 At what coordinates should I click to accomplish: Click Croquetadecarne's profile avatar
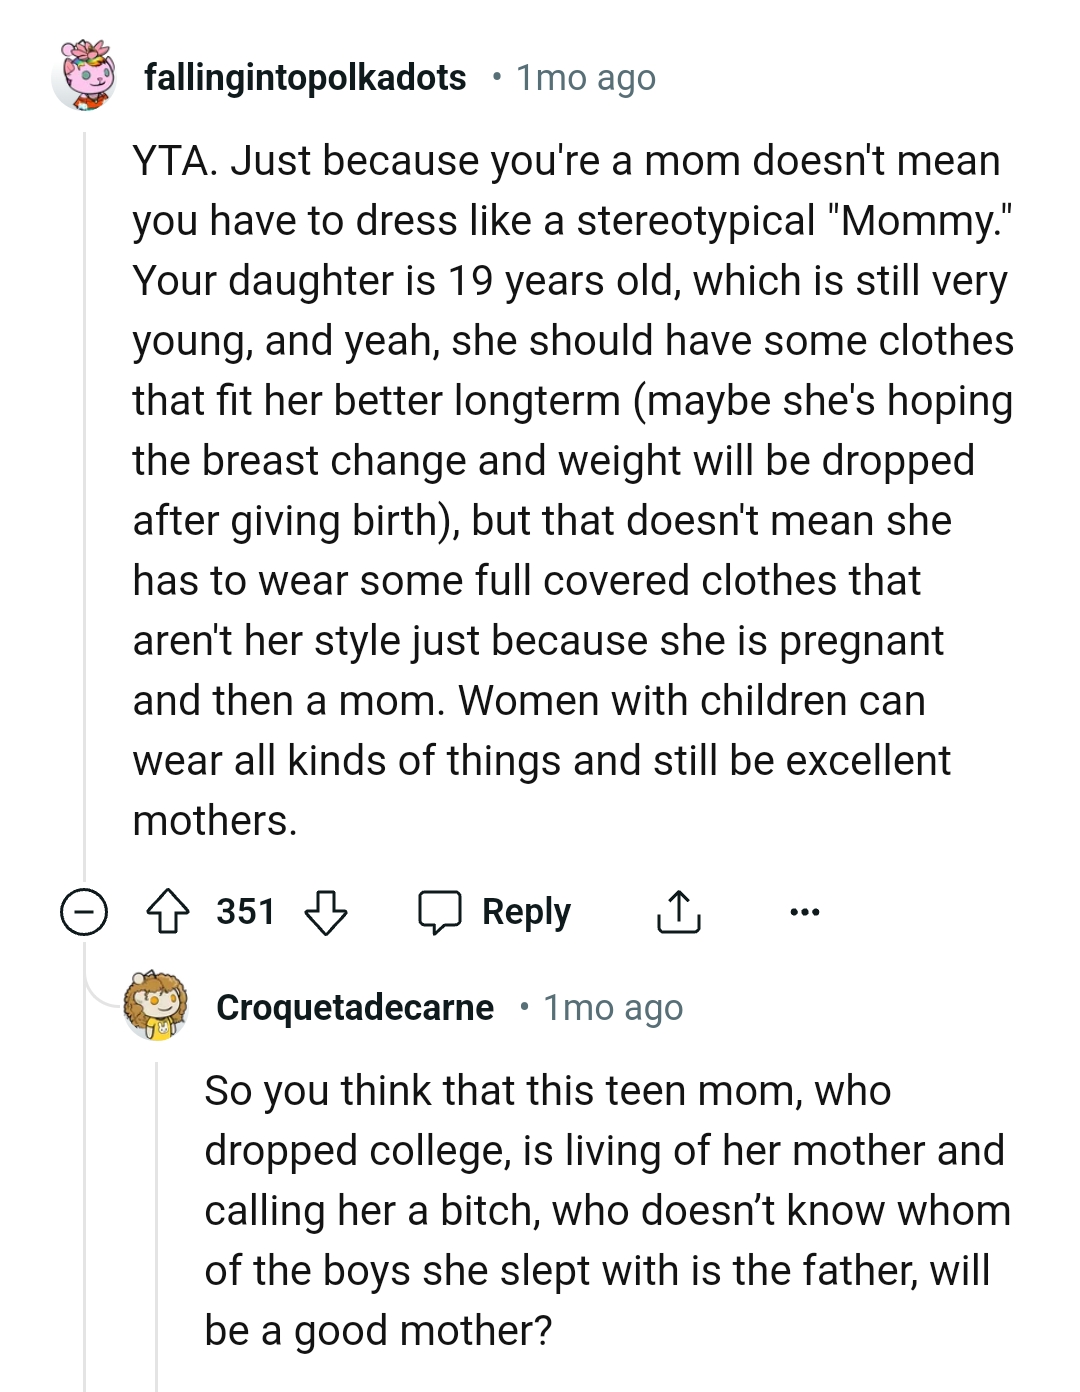(x=152, y=1009)
